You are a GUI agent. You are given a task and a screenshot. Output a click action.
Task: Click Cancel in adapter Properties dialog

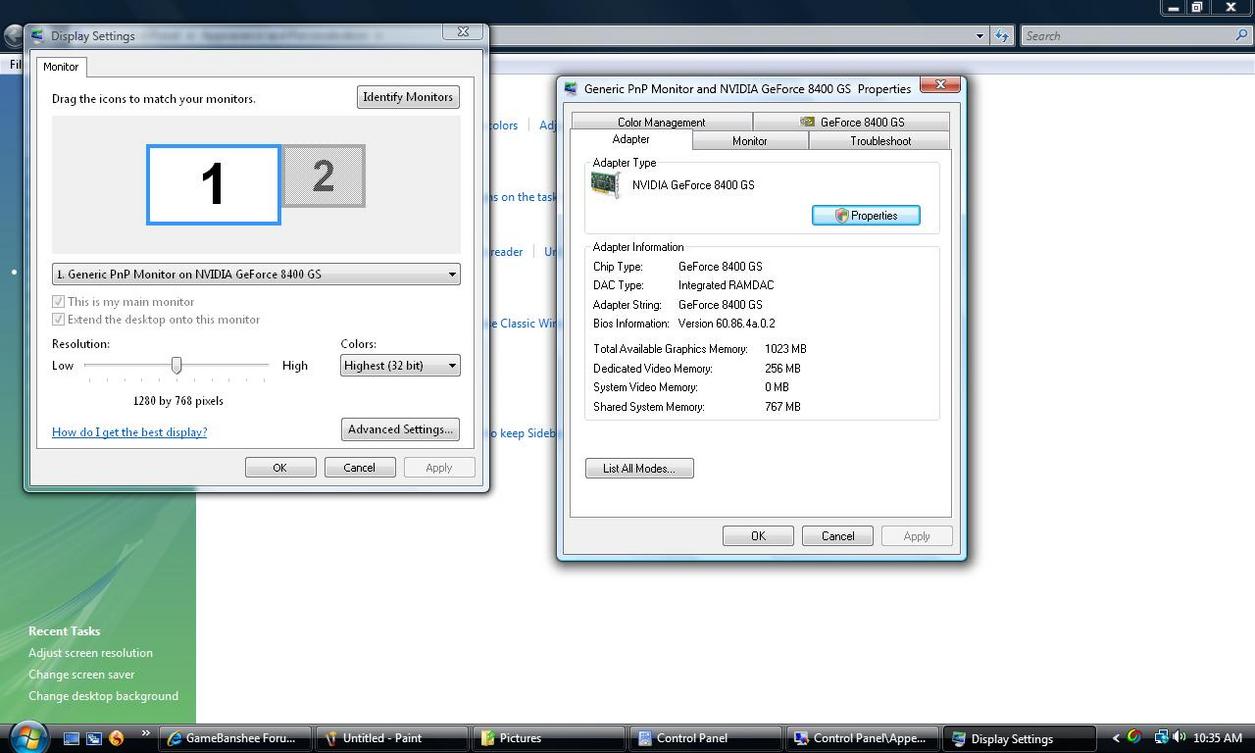coord(838,536)
